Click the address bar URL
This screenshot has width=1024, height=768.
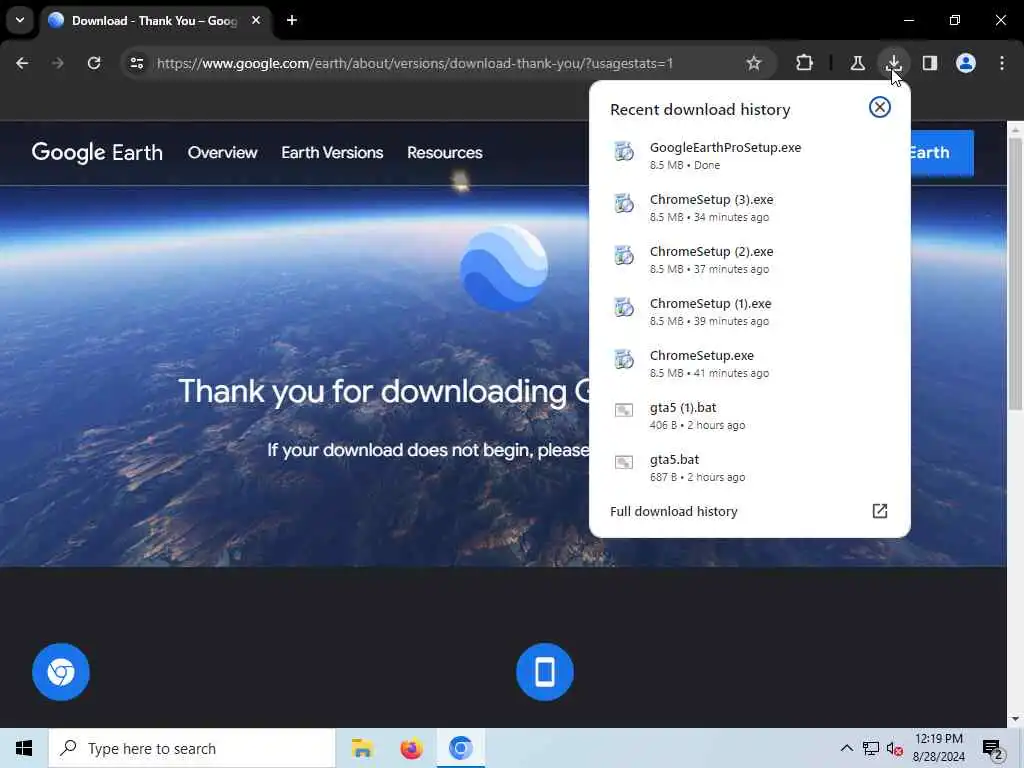coord(415,63)
